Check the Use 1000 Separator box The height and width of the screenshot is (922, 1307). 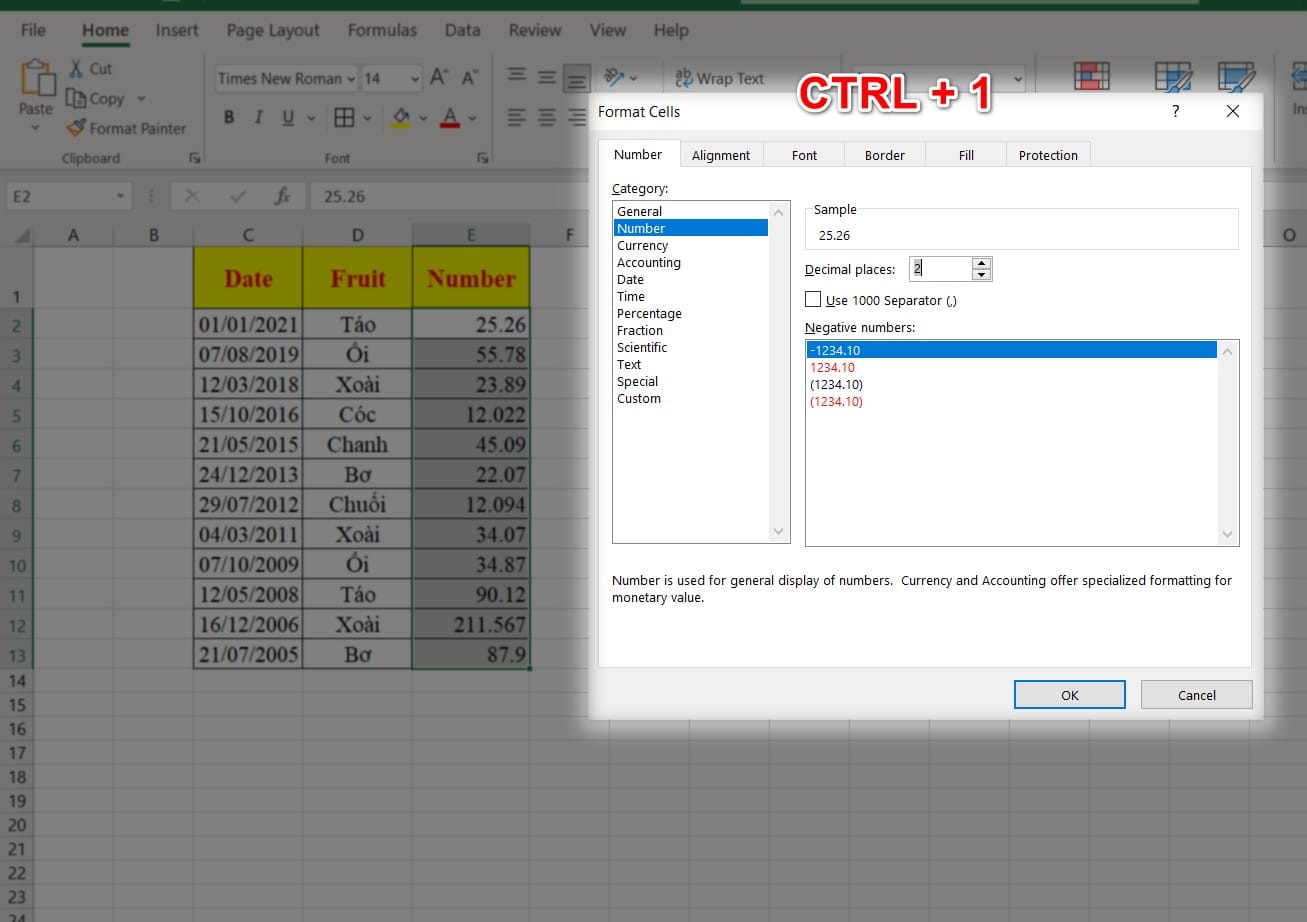coord(813,299)
